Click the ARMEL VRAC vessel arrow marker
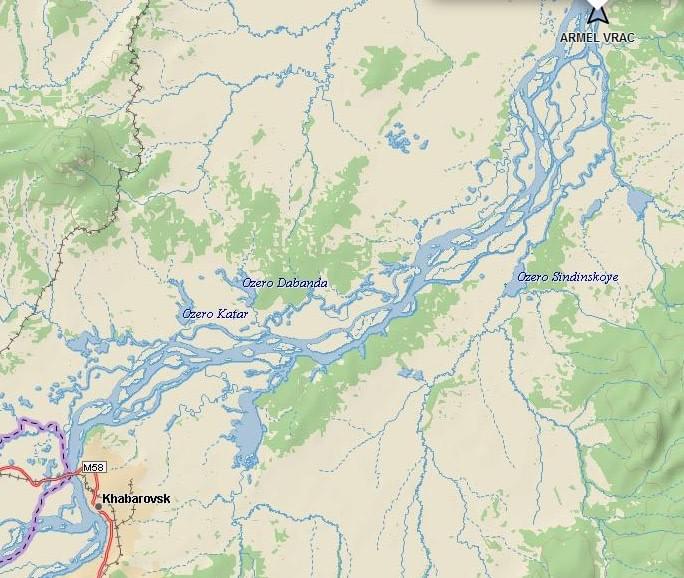 point(598,13)
